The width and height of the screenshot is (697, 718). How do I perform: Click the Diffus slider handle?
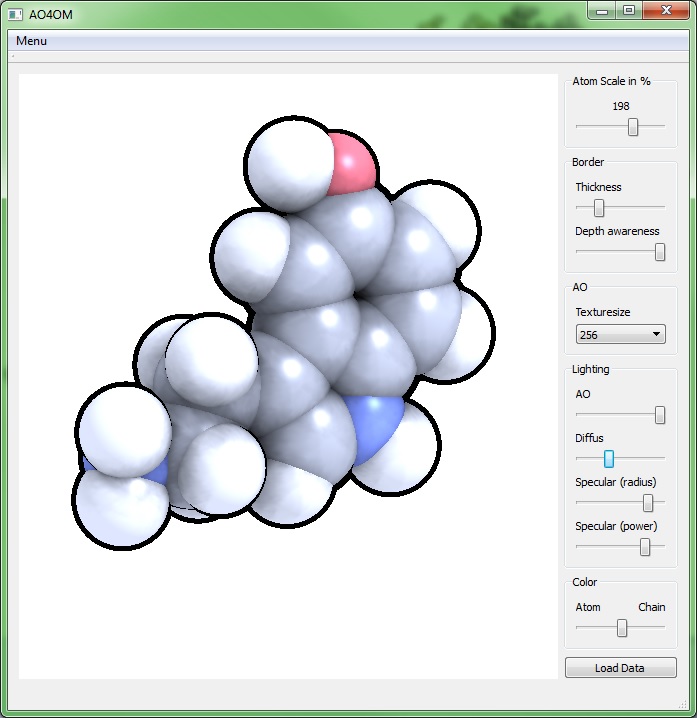click(608, 459)
